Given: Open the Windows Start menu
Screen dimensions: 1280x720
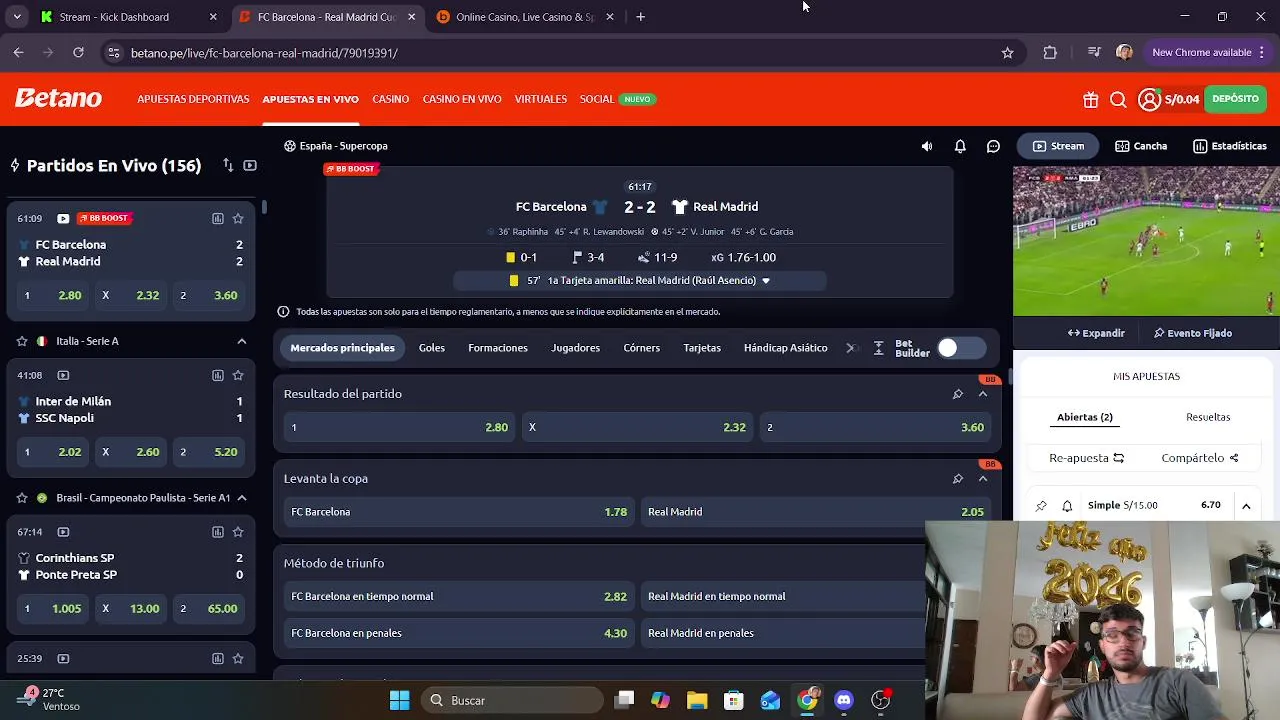Looking at the screenshot, I should (399, 700).
